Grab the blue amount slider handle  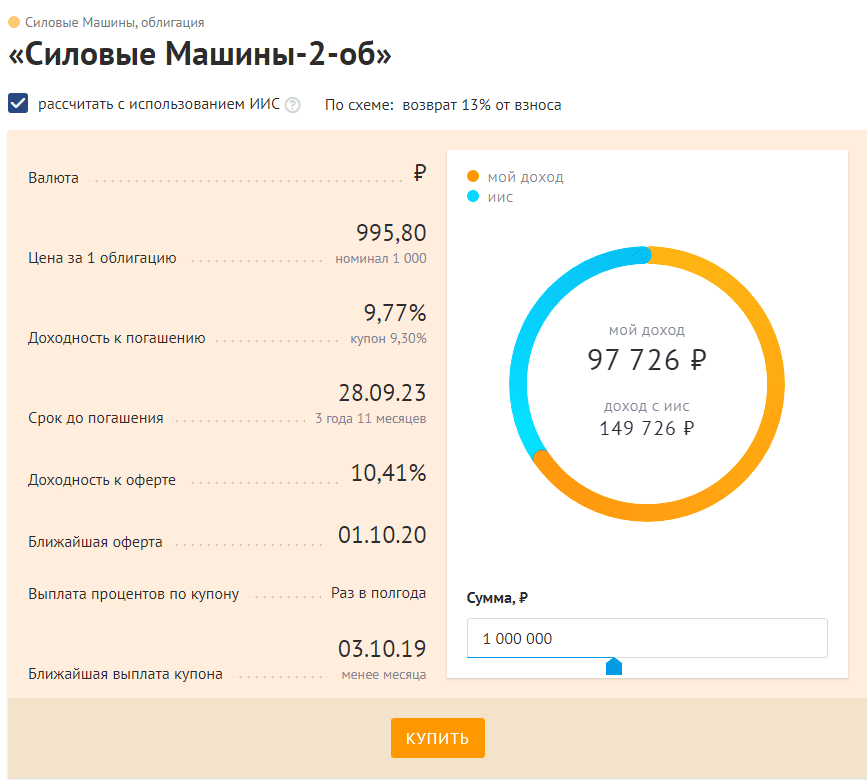click(x=614, y=667)
